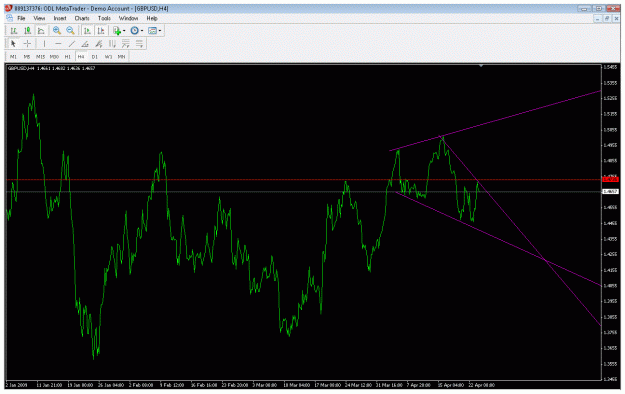This screenshot has width=625, height=394.
Task: Toggle chart shift from right border
Action: point(101,31)
